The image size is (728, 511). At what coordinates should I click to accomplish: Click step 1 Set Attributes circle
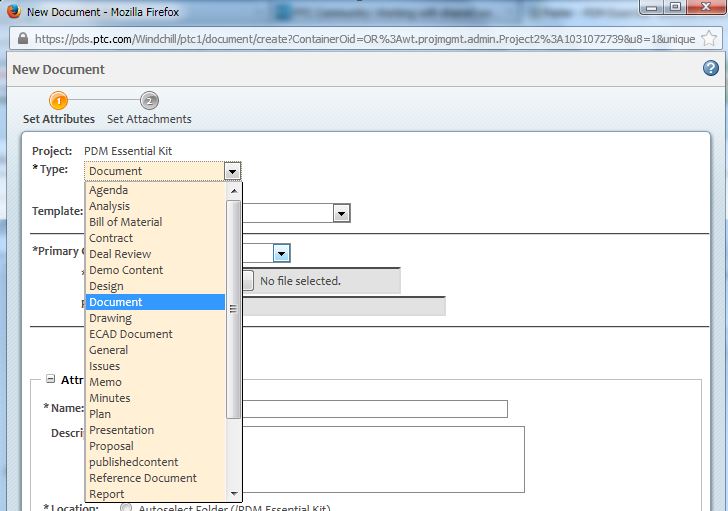[58, 101]
